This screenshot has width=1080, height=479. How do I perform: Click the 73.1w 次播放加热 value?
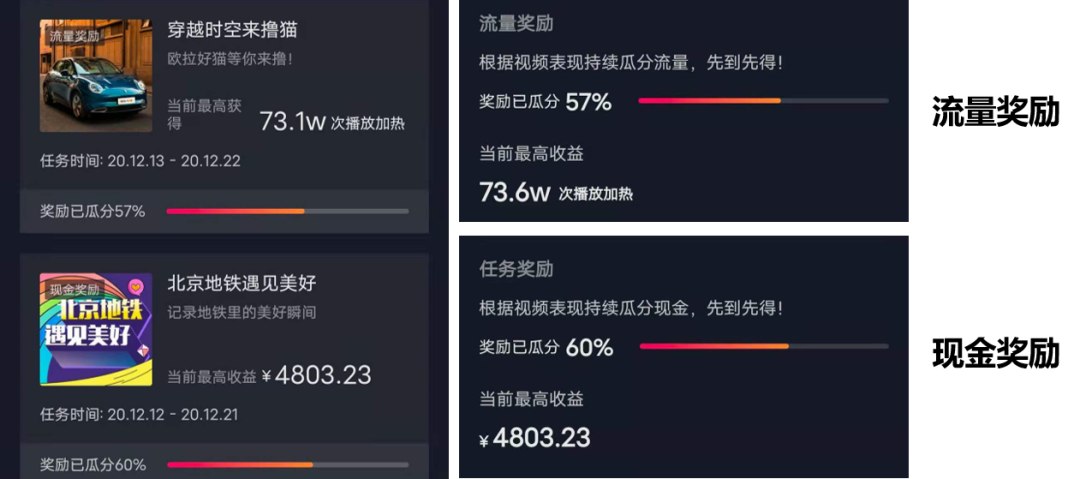pyautogui.click(x=333, y=123)
